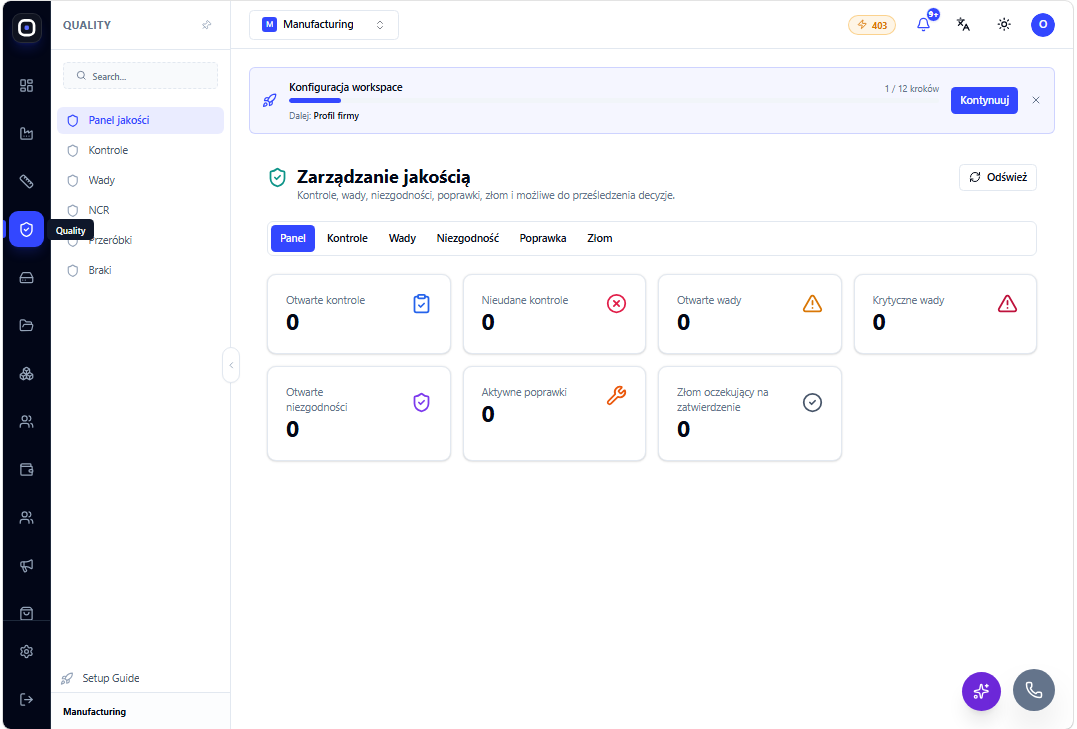Switch to the Kontrole tab
Image resolution: width=1077 pixels, height=729 pixels.
click(347, 238)
